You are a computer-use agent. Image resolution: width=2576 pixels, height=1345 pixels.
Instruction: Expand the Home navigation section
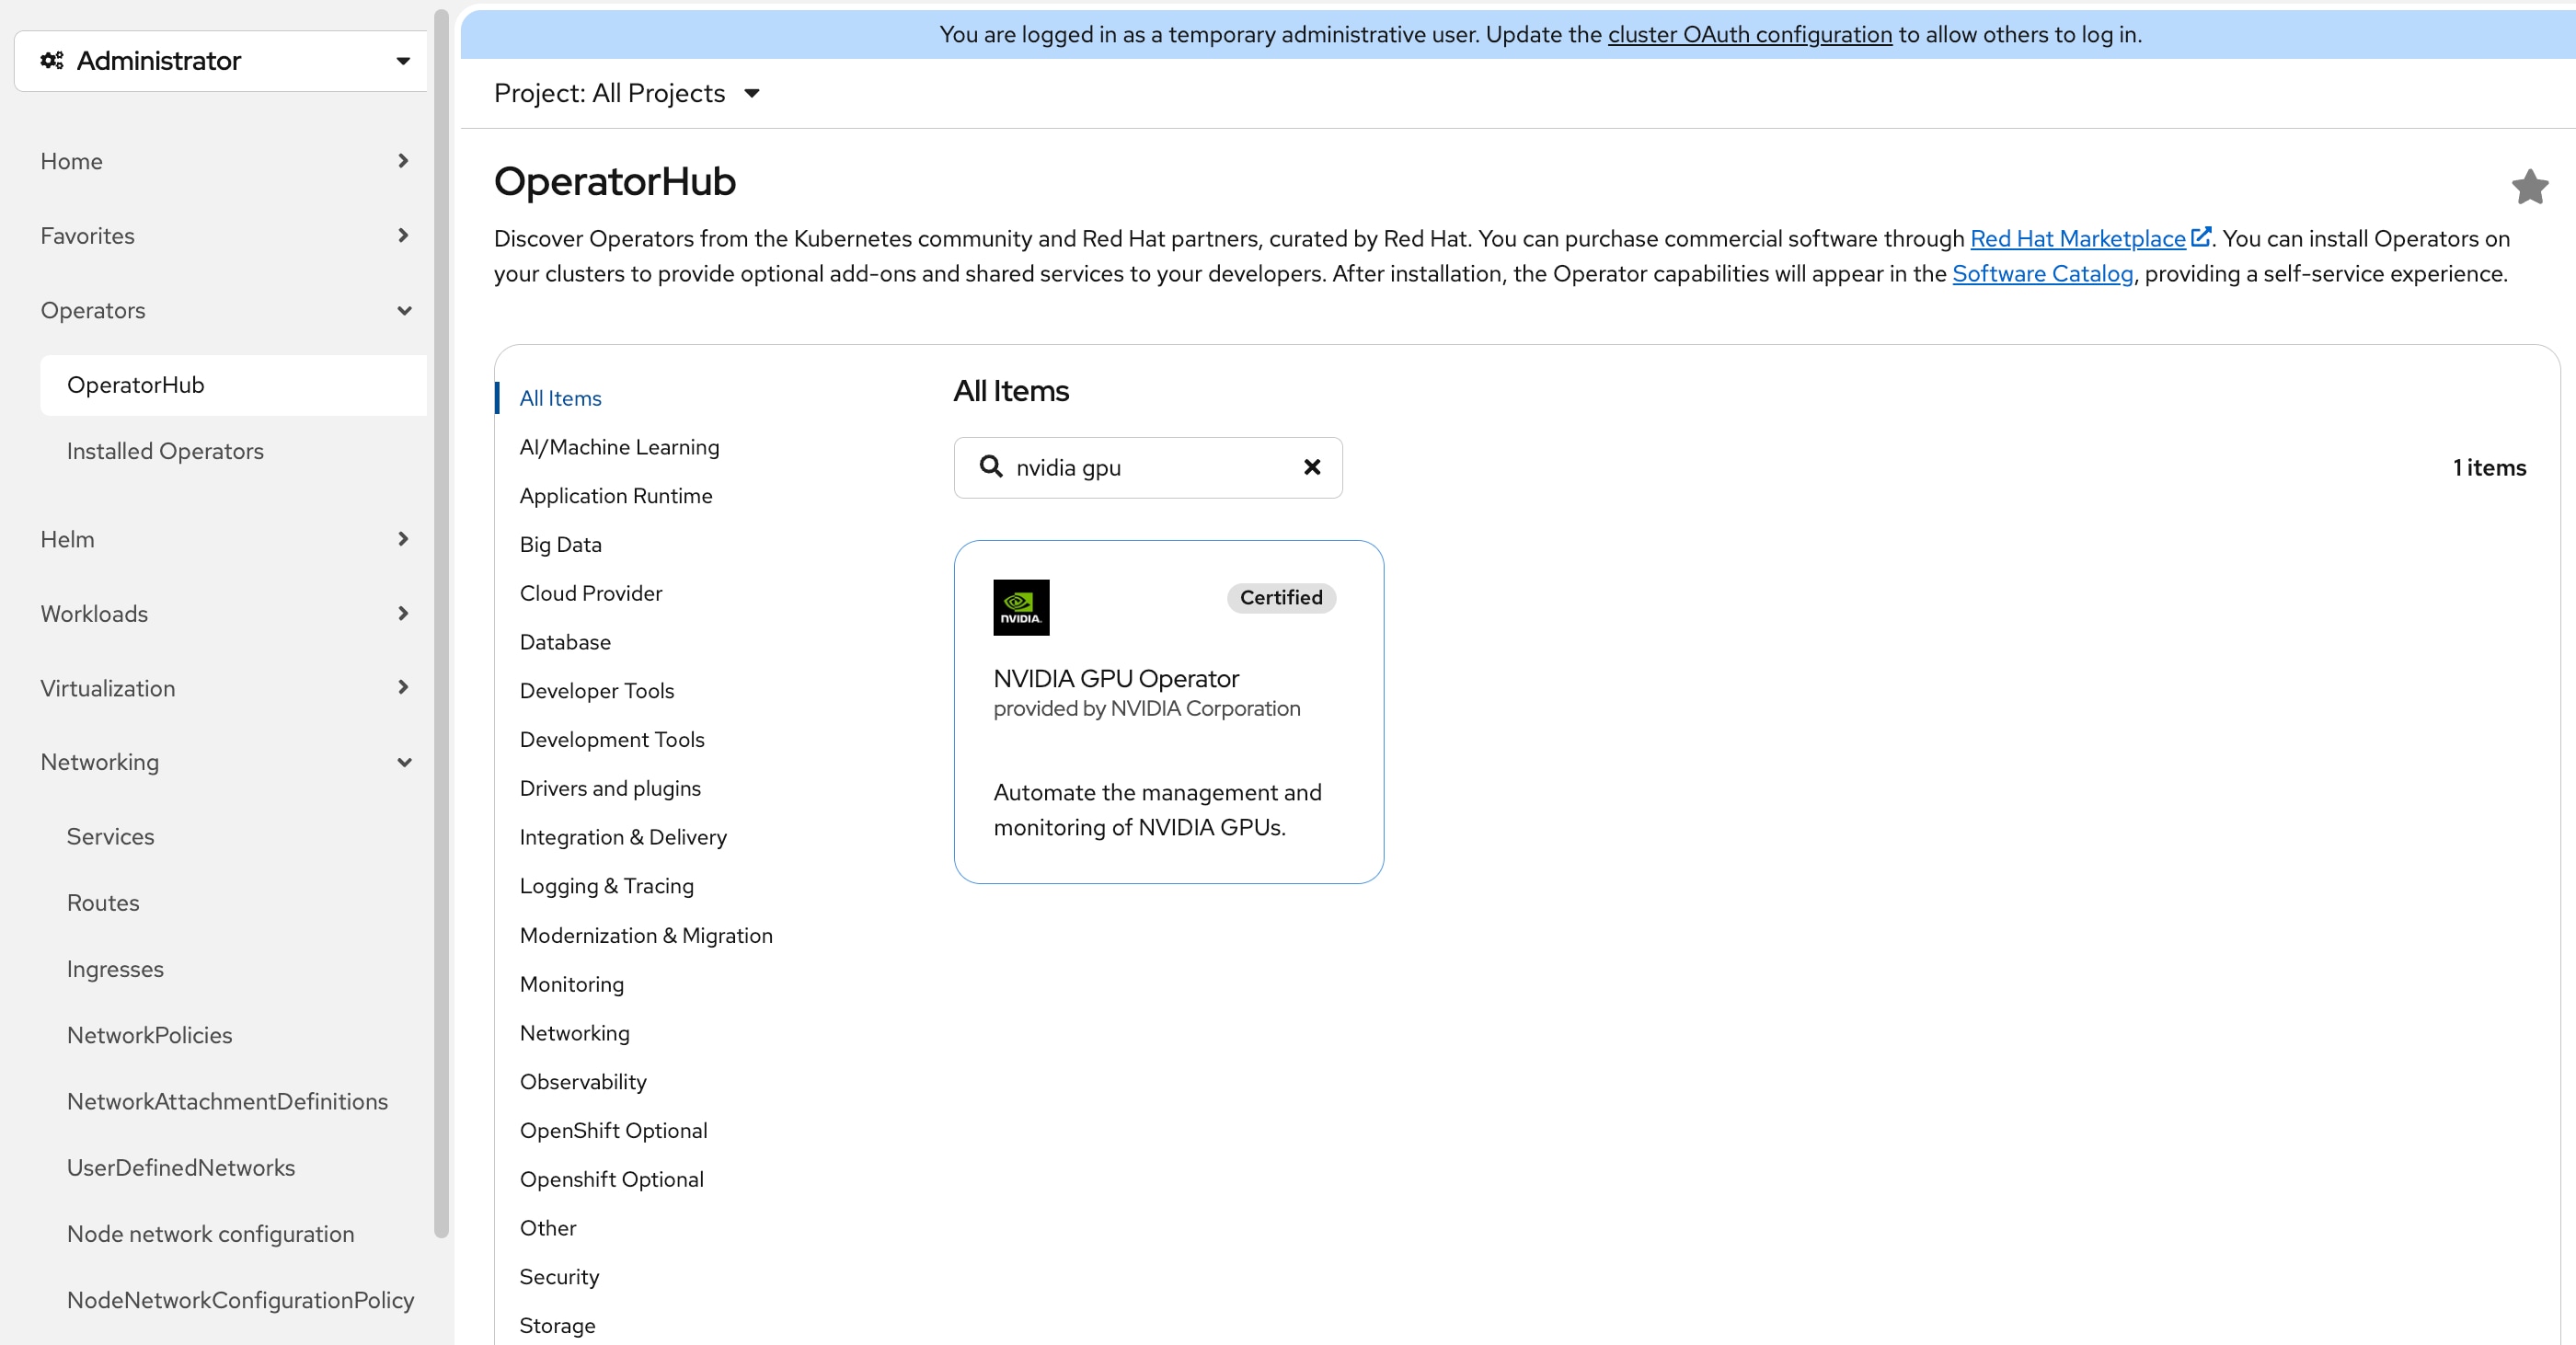[x=225, y=161]
